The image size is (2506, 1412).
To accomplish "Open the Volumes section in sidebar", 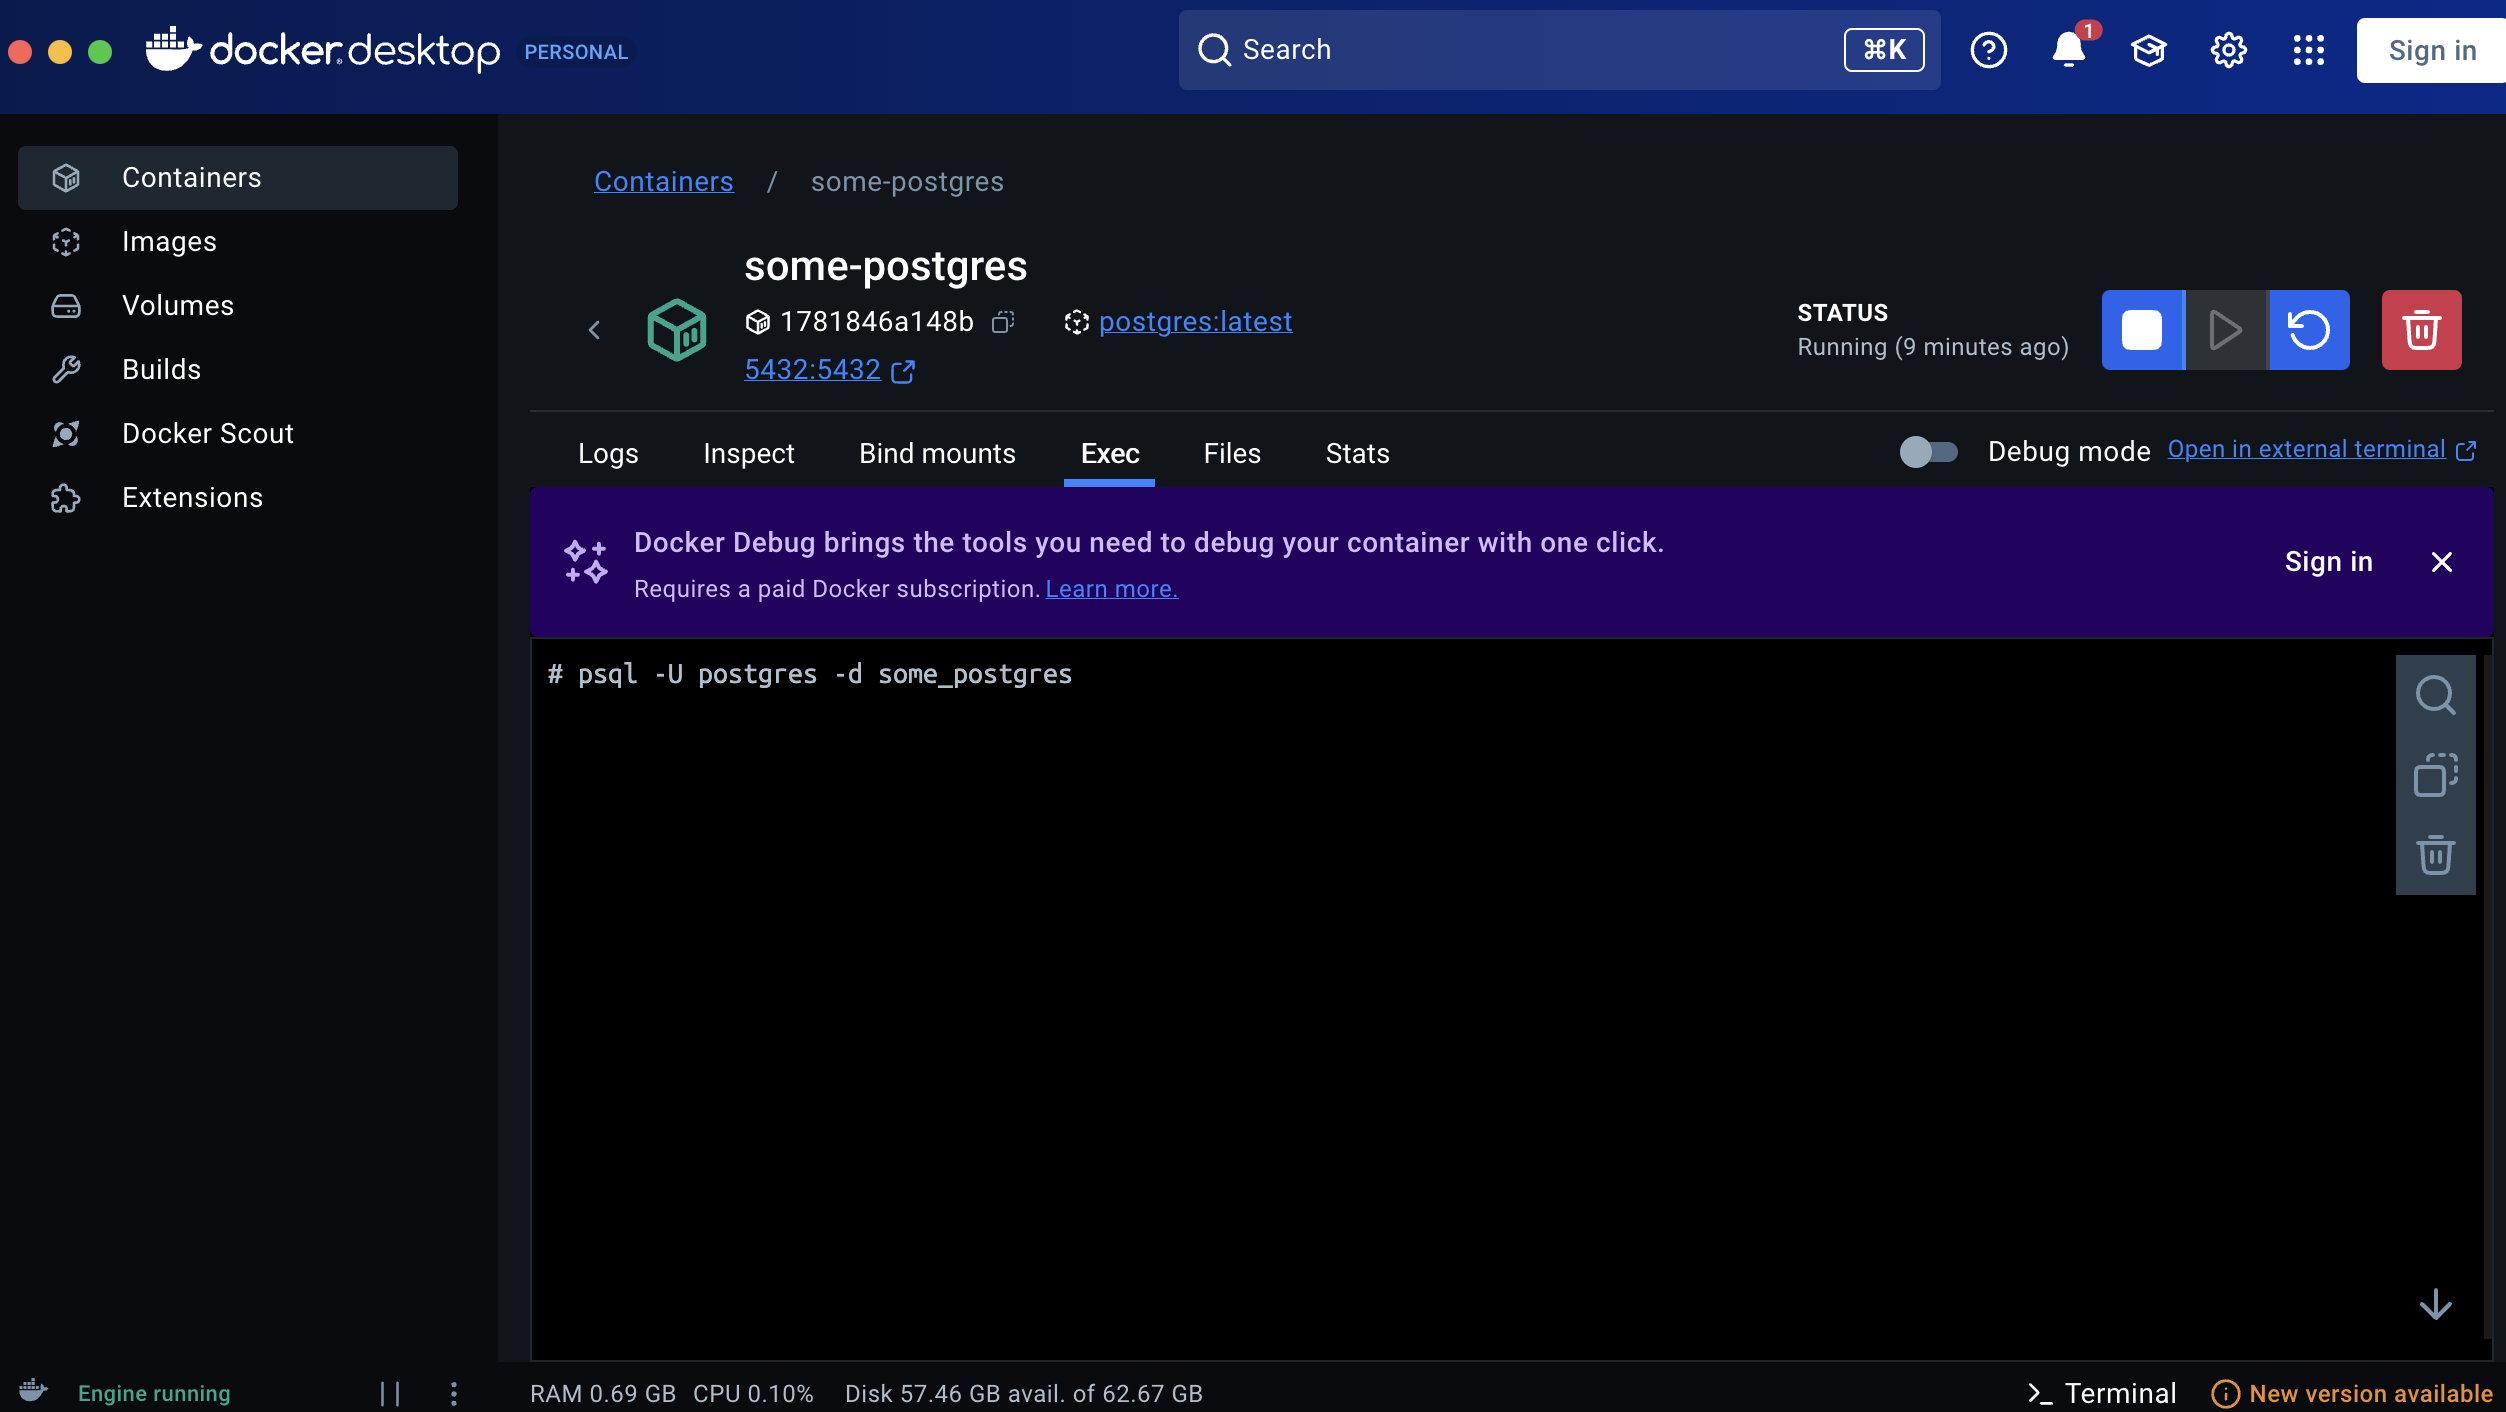I will 177,305.
